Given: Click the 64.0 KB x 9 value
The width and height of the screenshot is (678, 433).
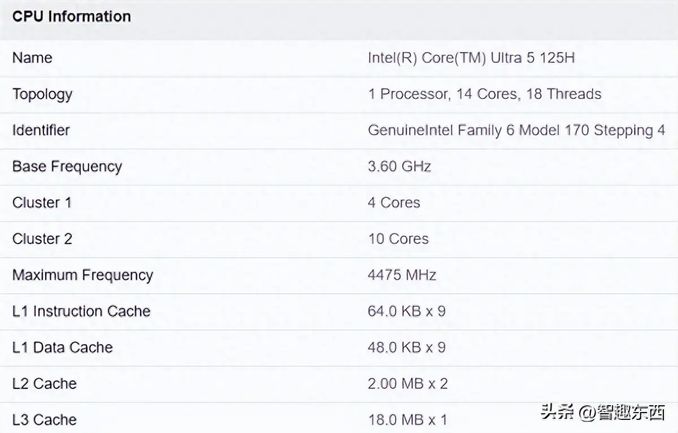Looking at the screenshot, I should [406, 311].
